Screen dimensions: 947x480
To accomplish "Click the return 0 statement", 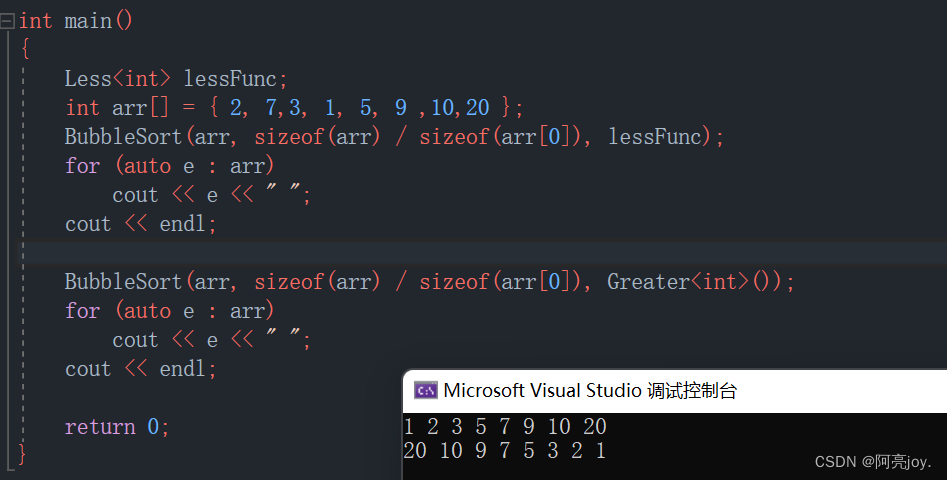I will point(117,427).
